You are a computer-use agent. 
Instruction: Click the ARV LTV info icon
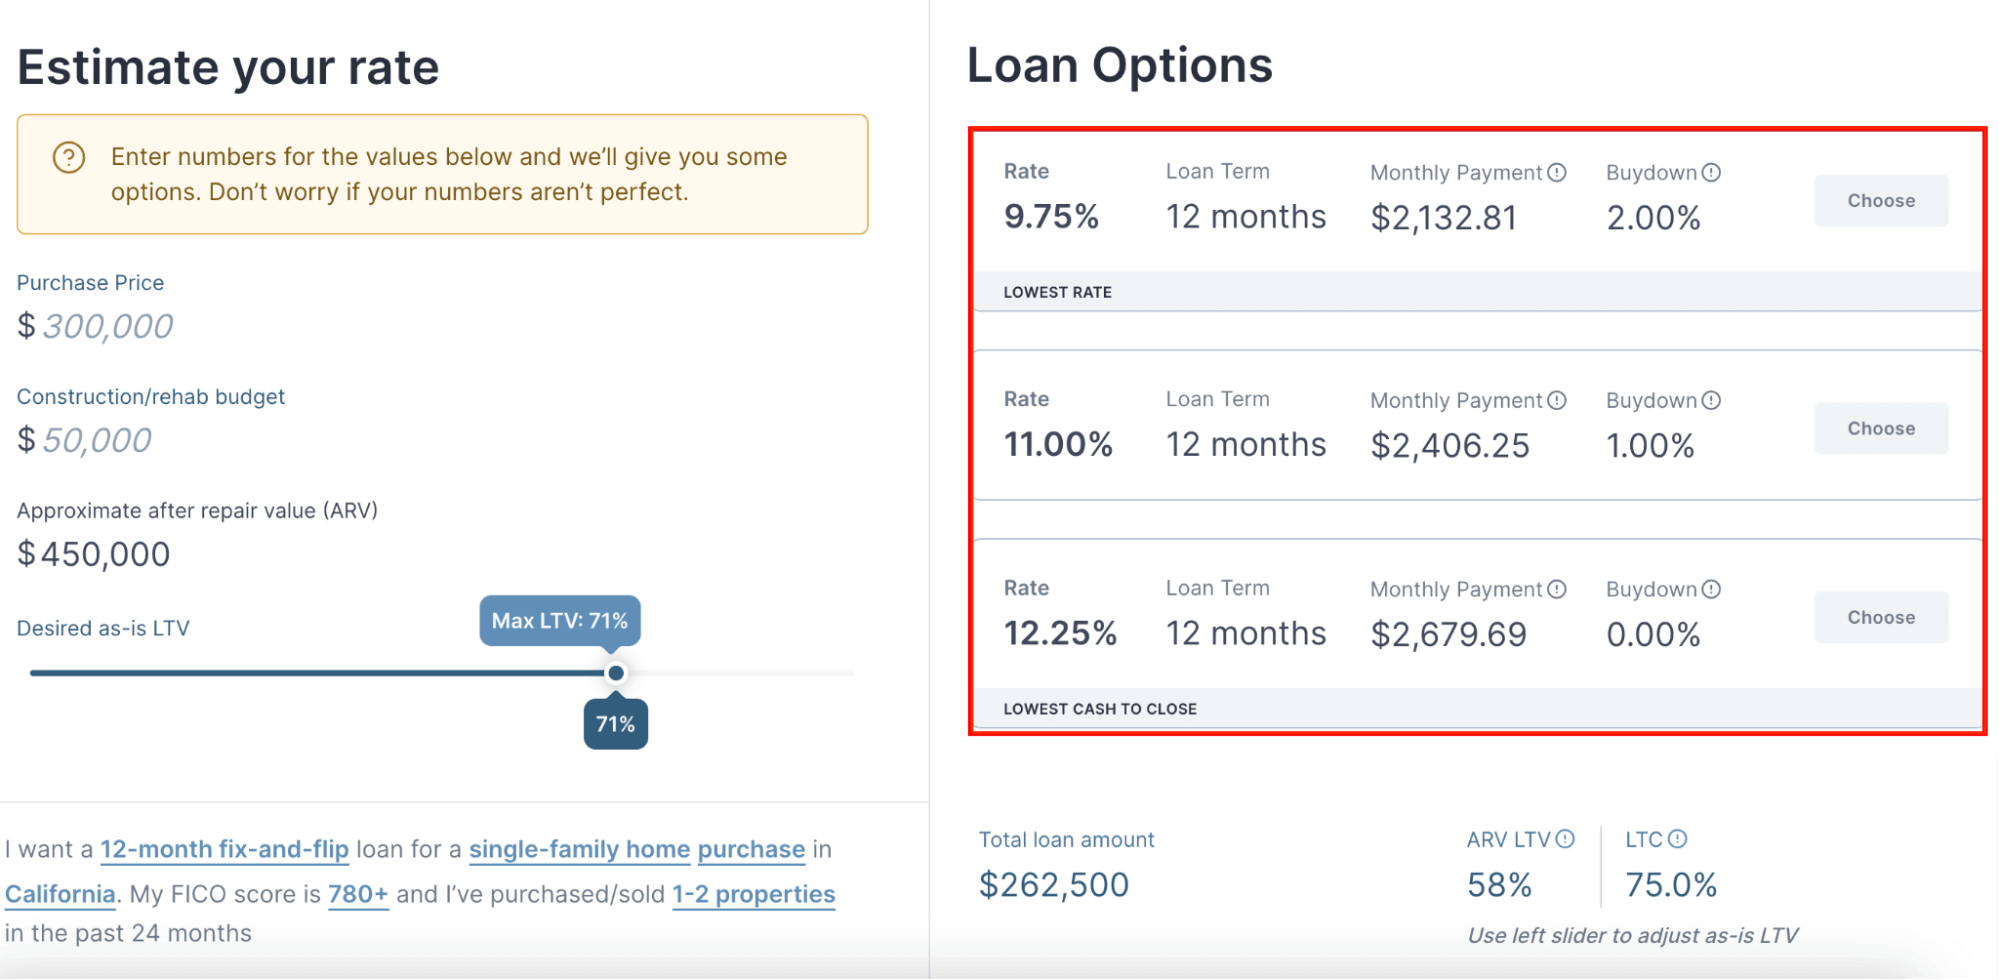(1566, 839)
